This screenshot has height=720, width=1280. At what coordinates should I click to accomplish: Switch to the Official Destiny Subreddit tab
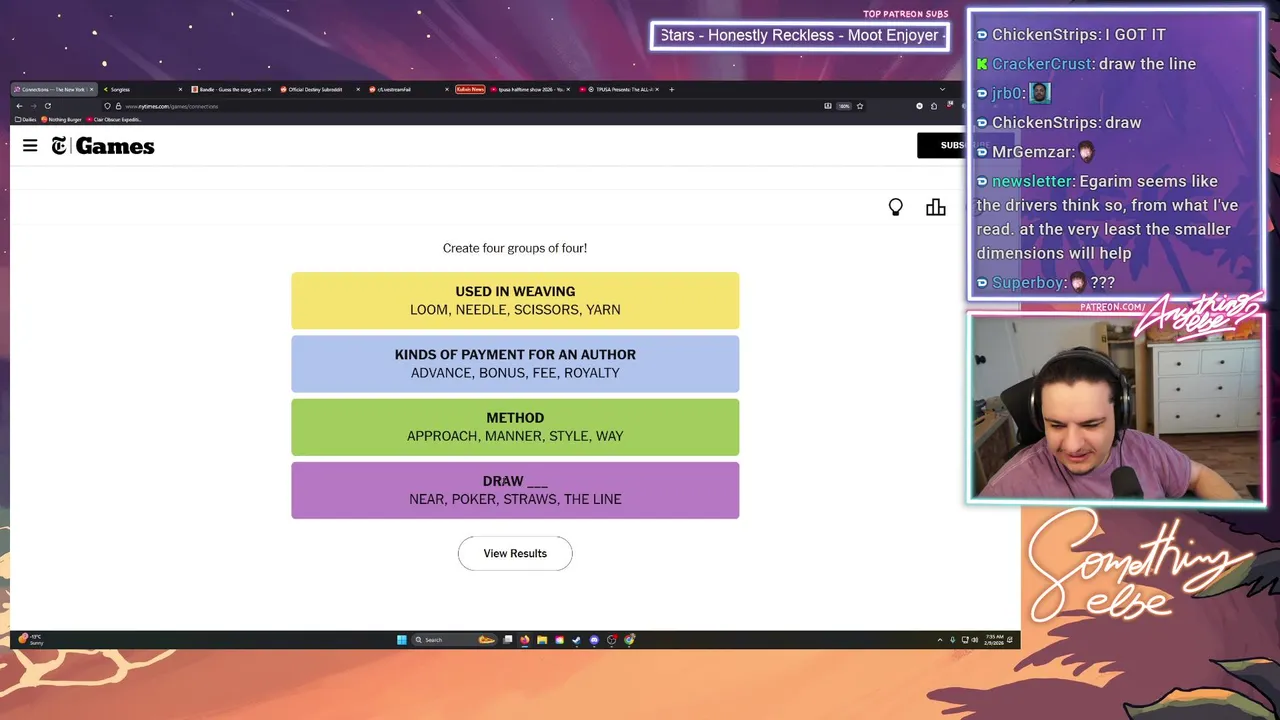click(319, 89)
